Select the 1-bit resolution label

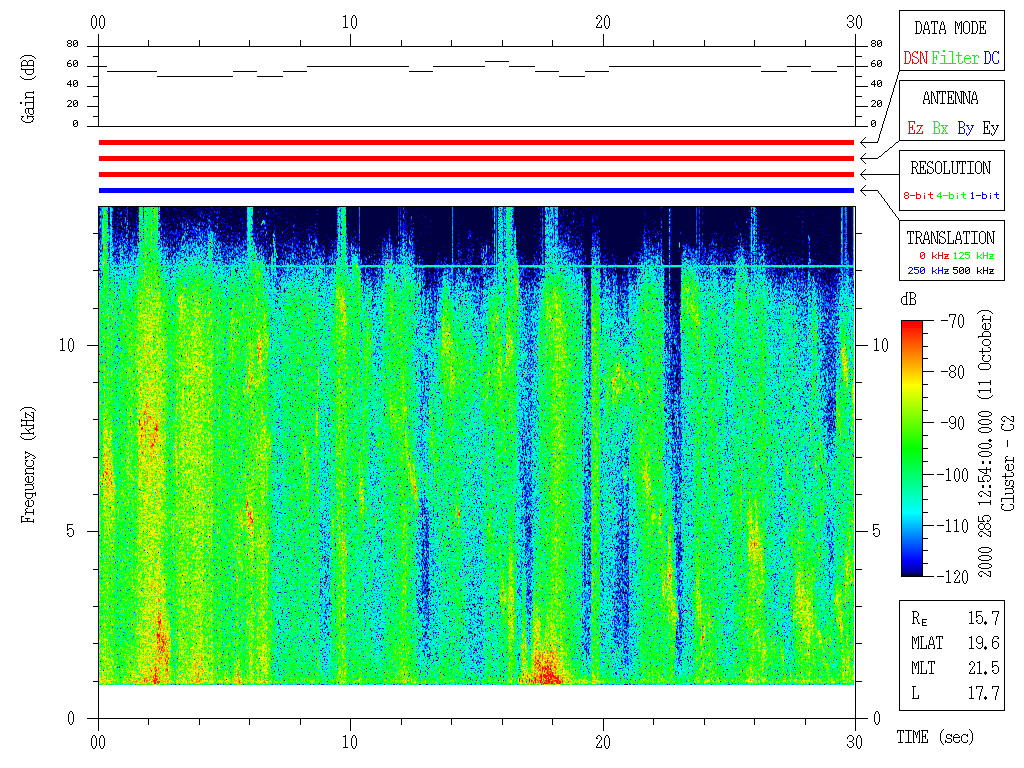[984, 195]
